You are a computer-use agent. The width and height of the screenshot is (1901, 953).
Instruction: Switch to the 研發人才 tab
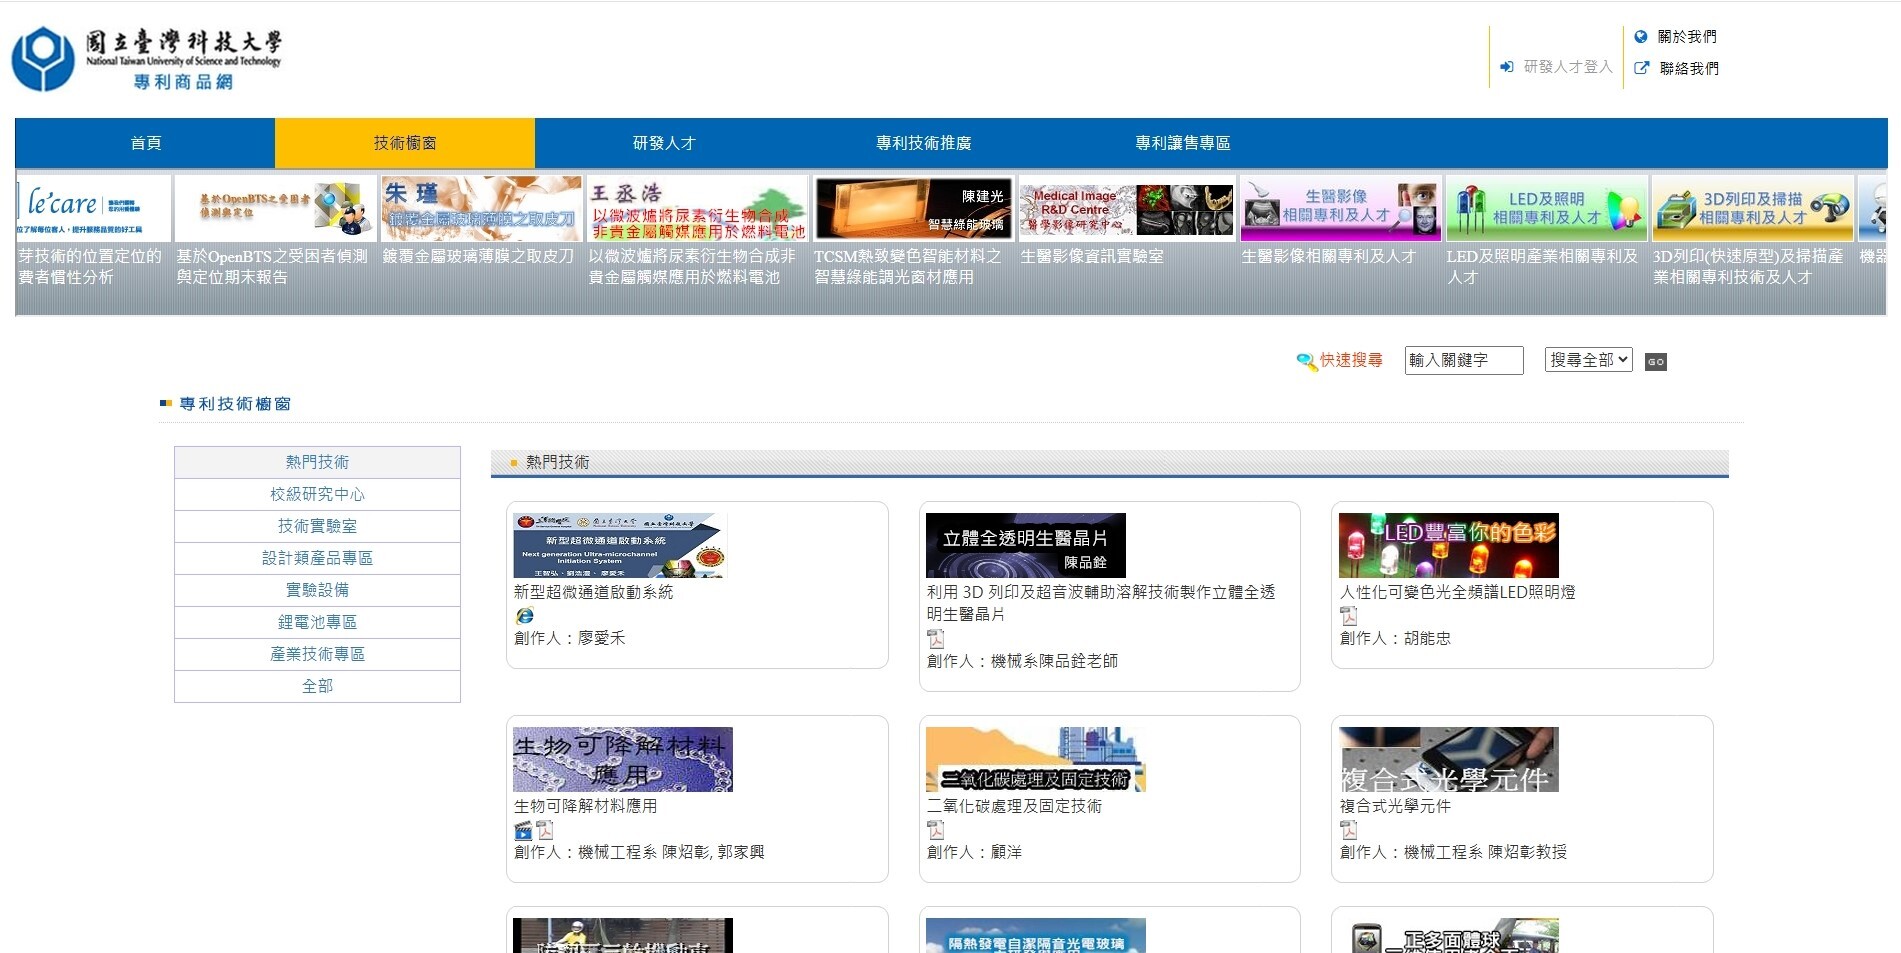[664, 143]
